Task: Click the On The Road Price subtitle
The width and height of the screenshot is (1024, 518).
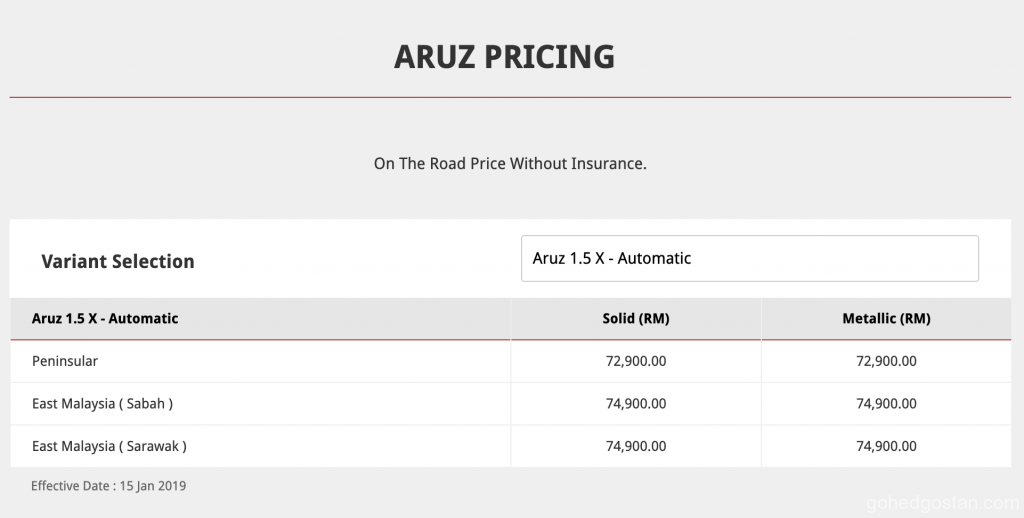Action: pyautogui.click(x=510, y=163)
